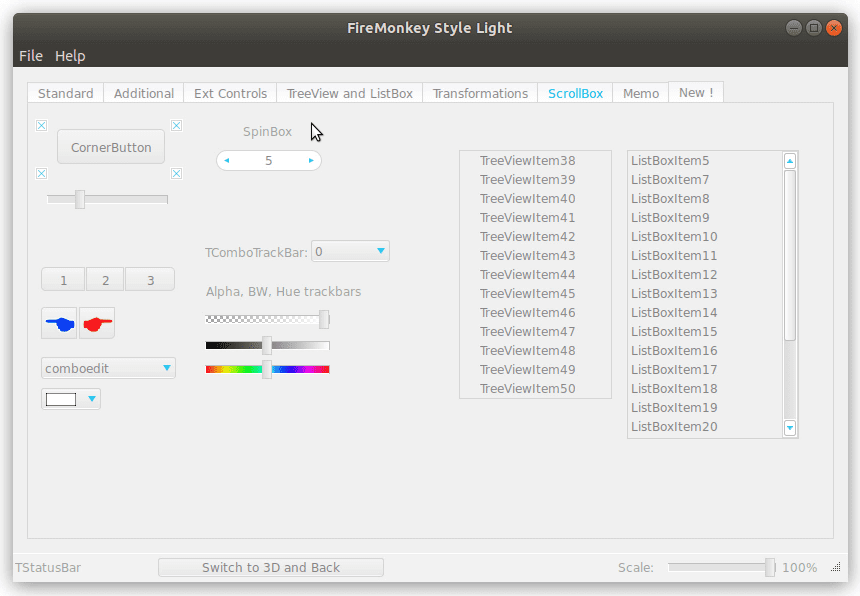Image resolution: width=860 pixels, height=596 pixels.
Task: Click the TStatusBar label
Action: 48,567
